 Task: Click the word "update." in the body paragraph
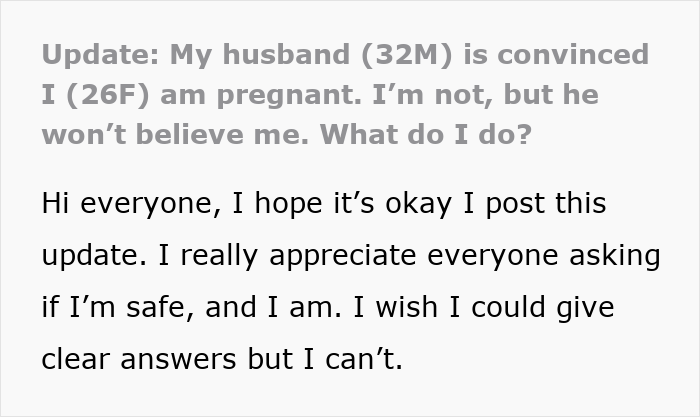tap(91, 254)
